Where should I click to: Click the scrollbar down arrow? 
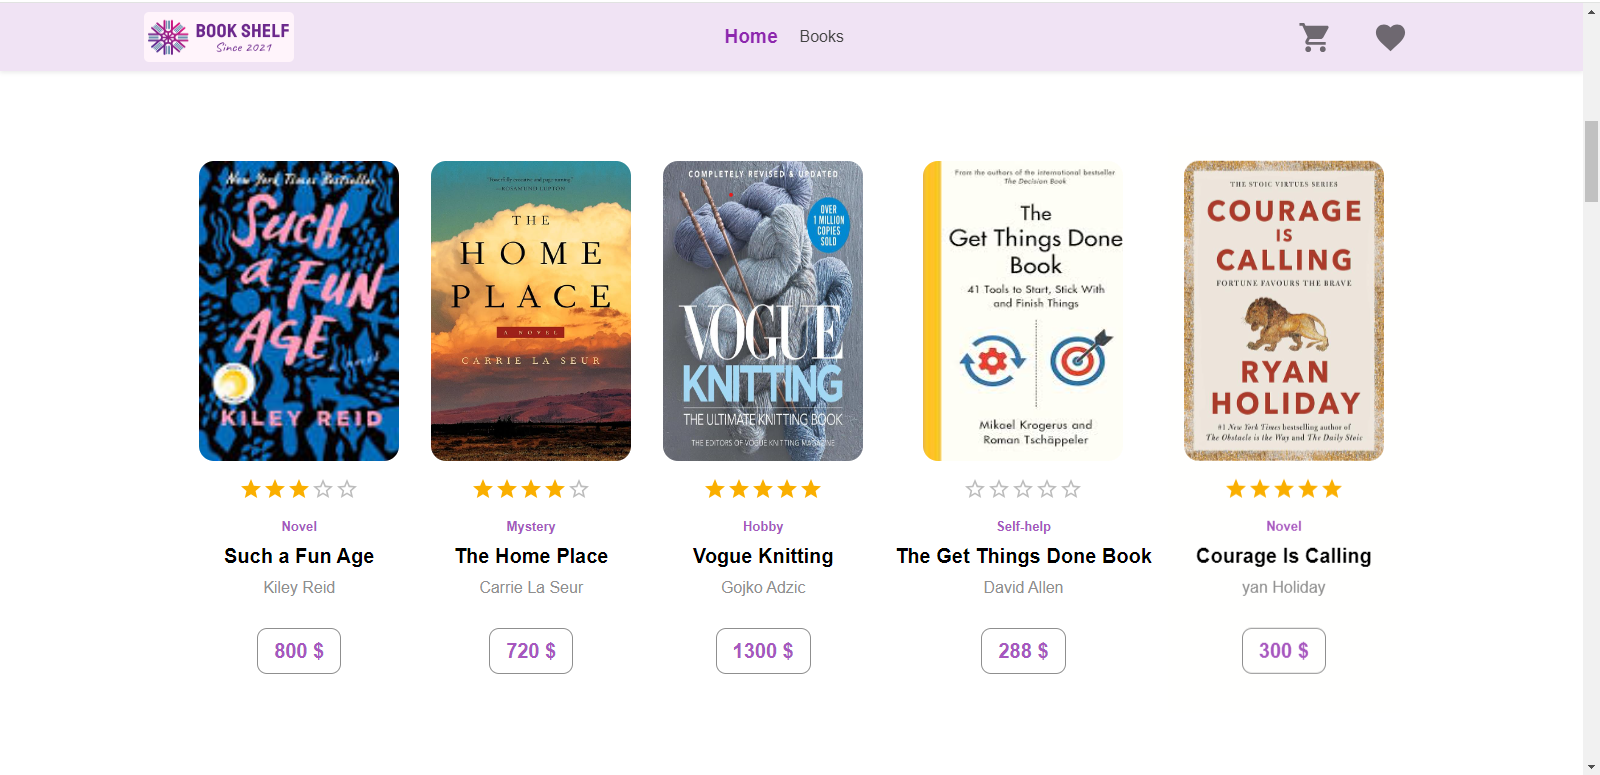(x=1591, y=766)
